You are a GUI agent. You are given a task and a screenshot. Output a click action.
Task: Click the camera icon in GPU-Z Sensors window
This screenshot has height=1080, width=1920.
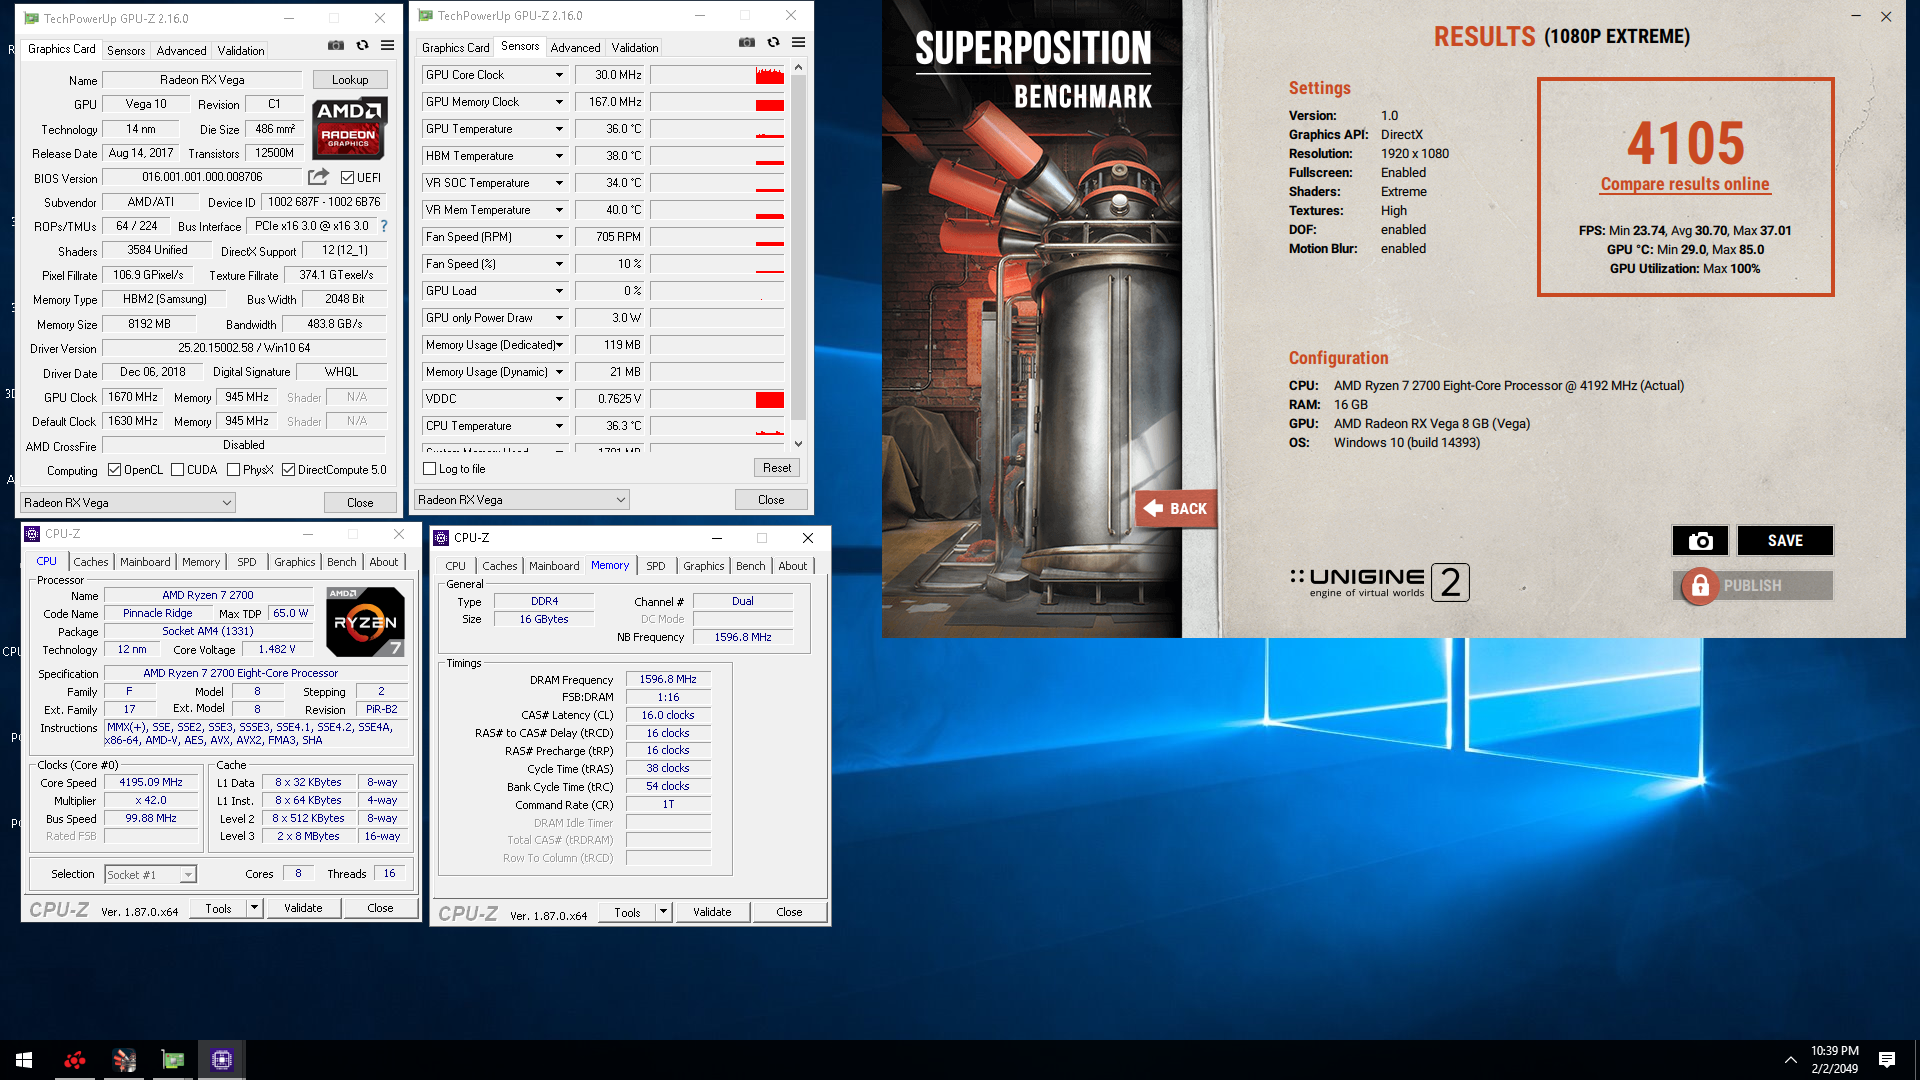tap(747, 42)
